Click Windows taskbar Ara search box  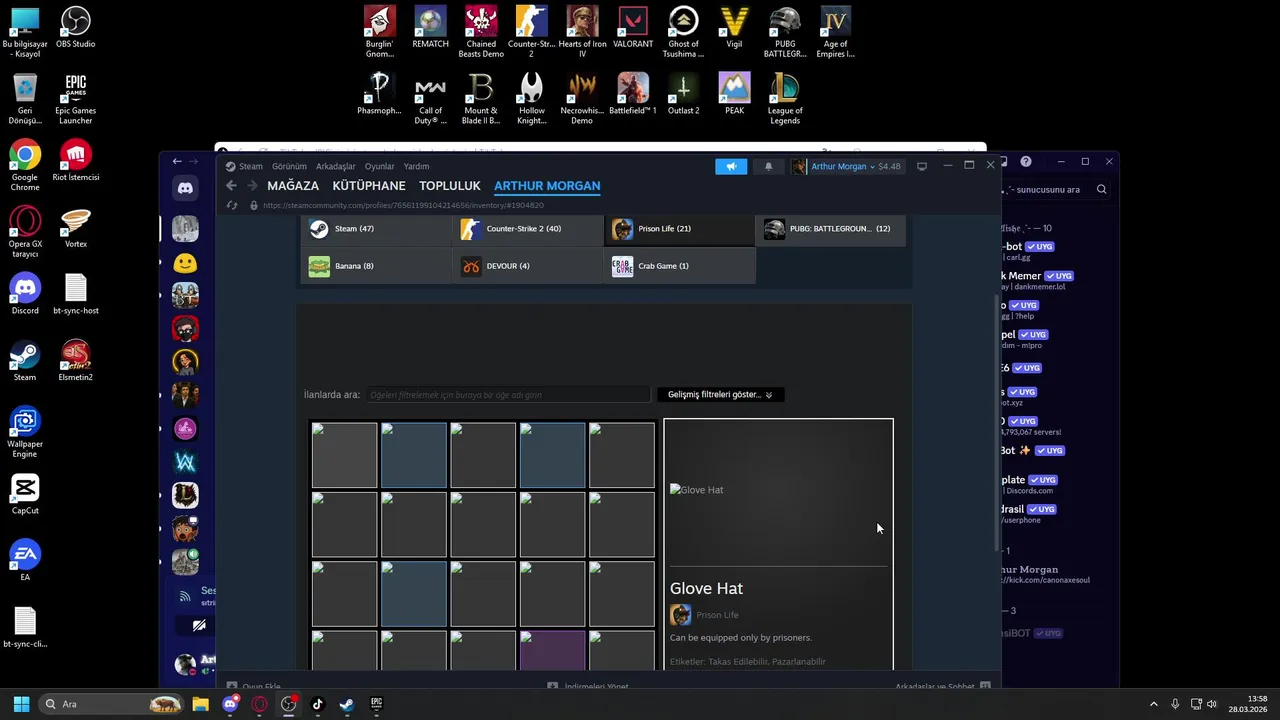point(111,704)
